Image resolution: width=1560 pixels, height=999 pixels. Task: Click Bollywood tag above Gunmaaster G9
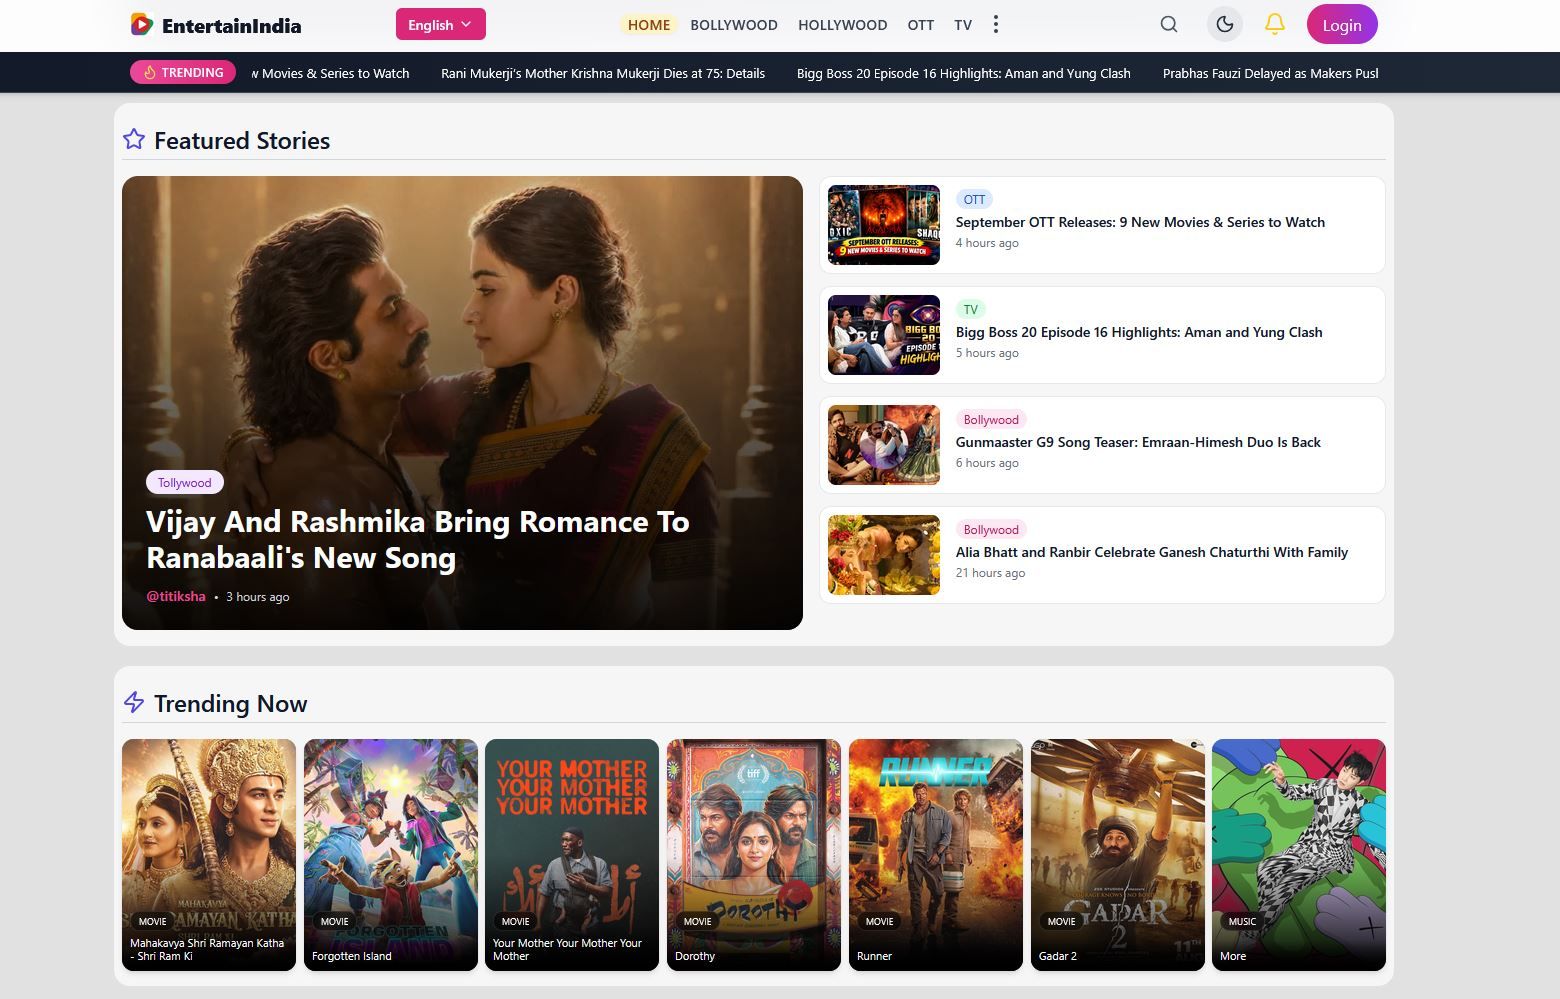(x=991, y=419)
